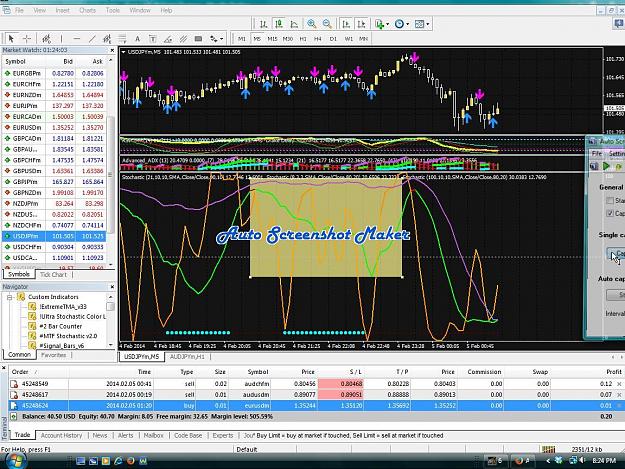The height and width of the screenshot is (469, 625).
Task: Pick the vertical line drawing tool
Action: (x=61, y=39)
